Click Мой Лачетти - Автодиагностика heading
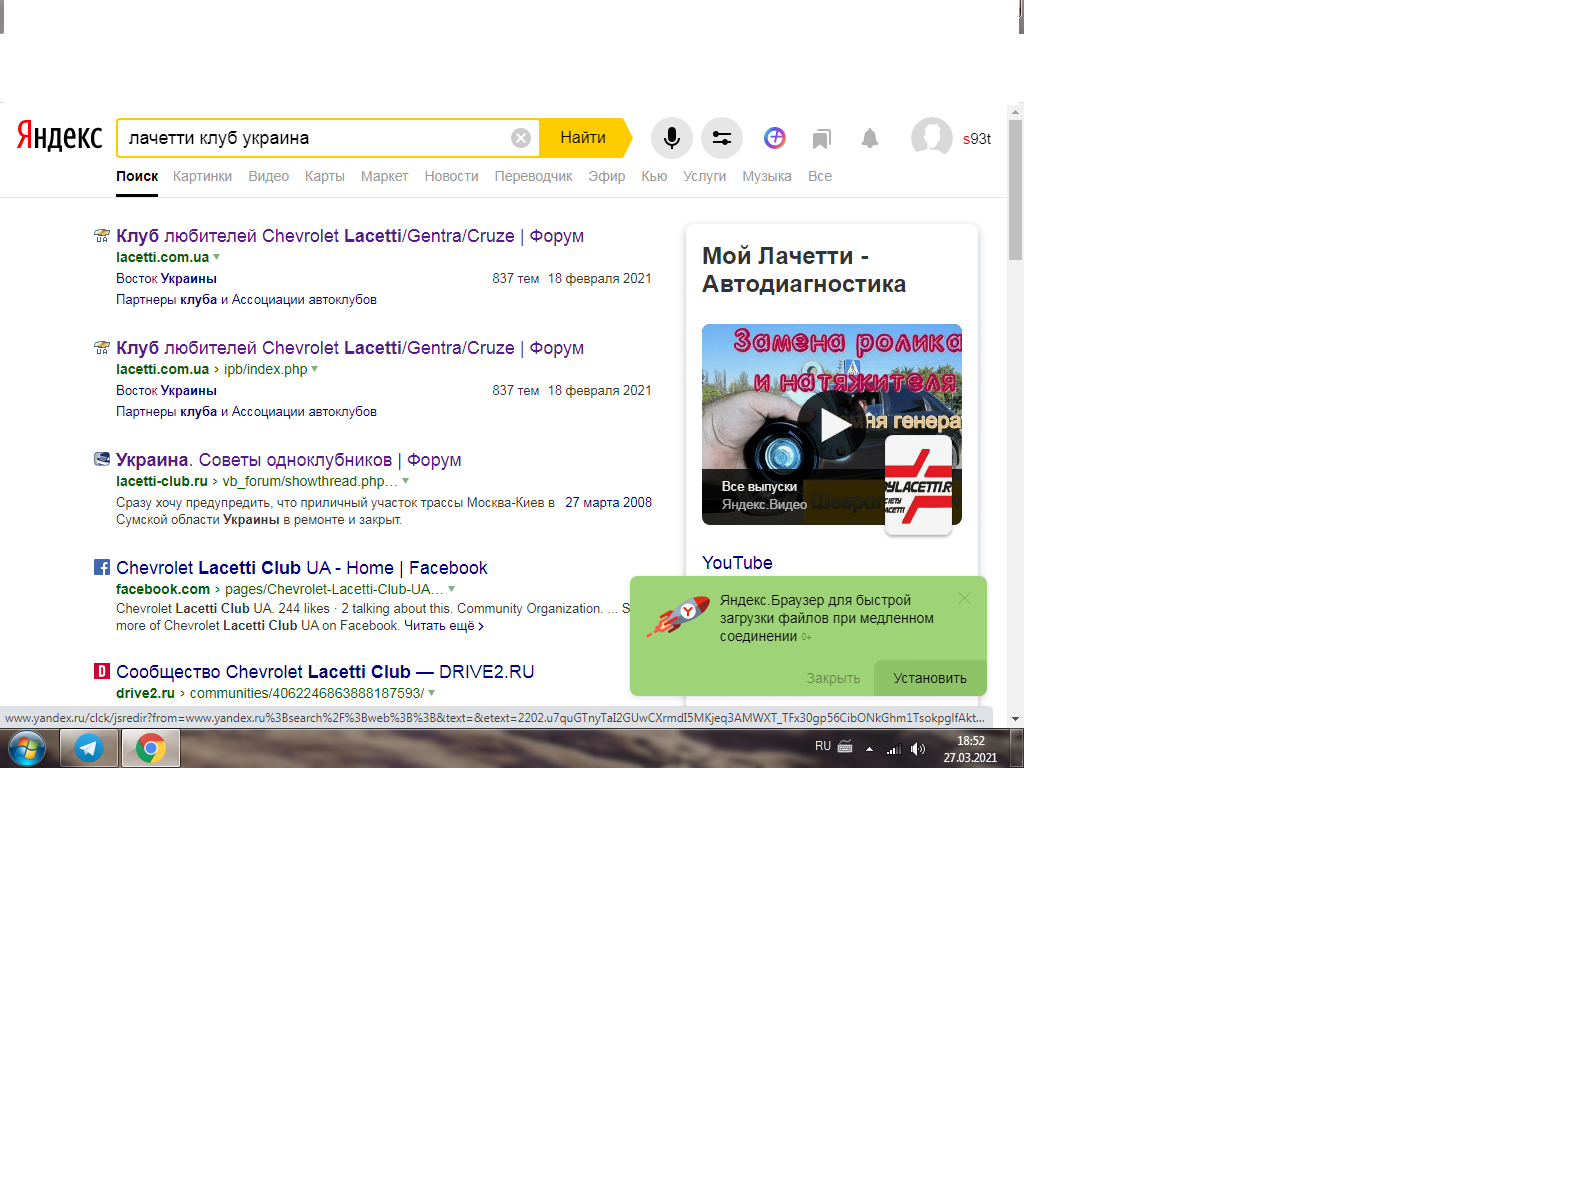Screen dimensions: 1588x1200 click(804, 270)
